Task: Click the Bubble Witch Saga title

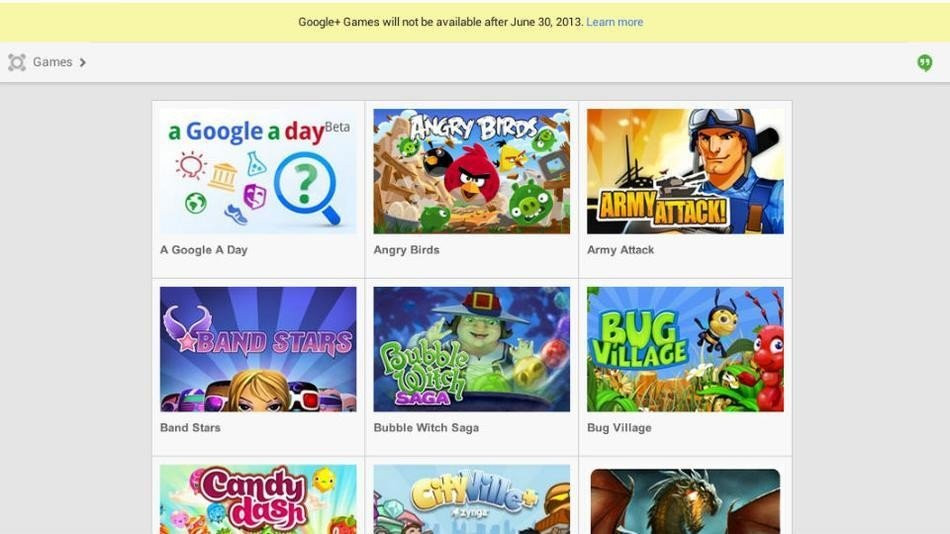Action: pos(426,427)
